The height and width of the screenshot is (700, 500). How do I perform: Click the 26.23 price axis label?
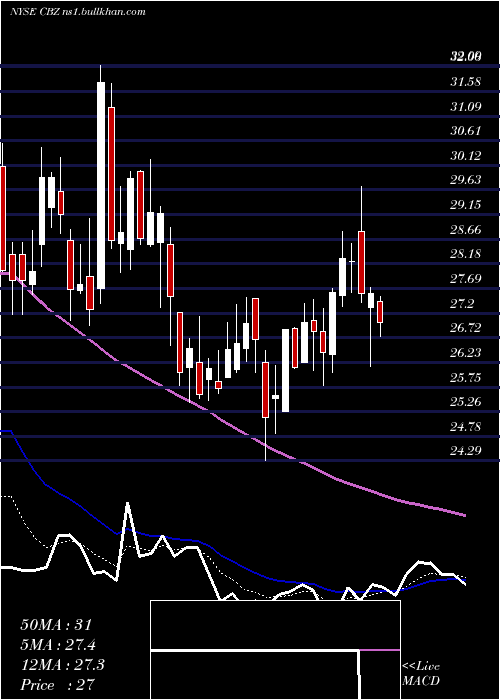point(465,354)
